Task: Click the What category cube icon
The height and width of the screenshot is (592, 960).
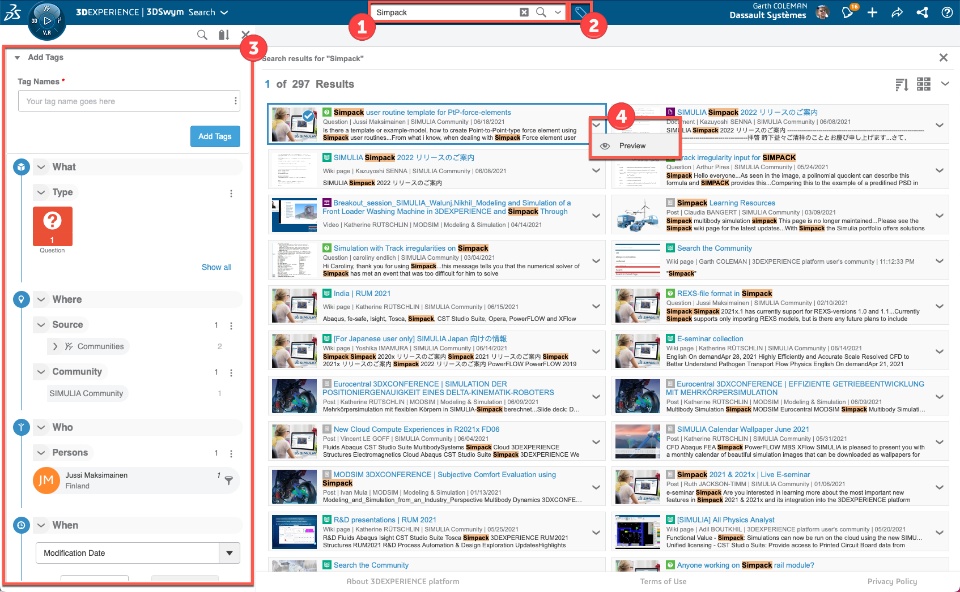Action: coord(21,167)
